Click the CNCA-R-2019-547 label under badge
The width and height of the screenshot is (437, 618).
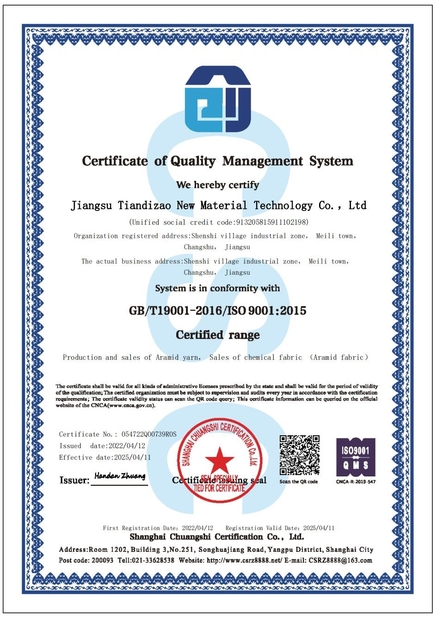[x=356, y=482]
